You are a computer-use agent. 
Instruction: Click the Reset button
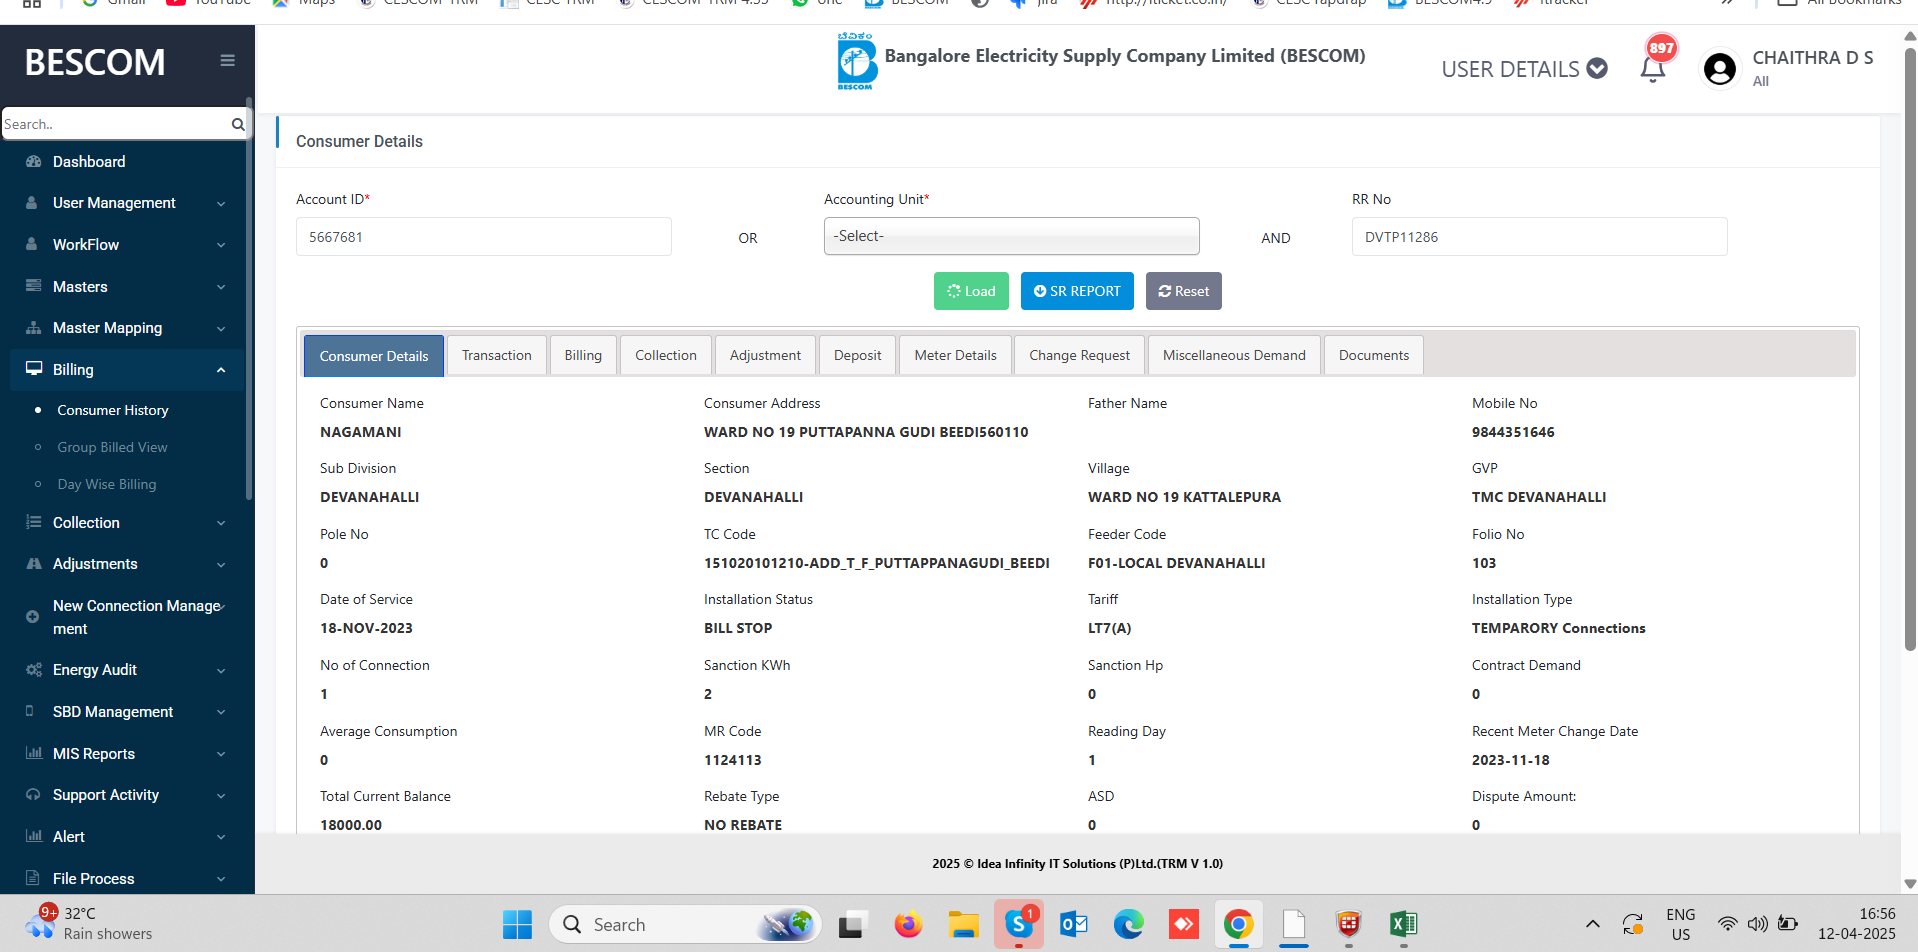click(1184, 291)
